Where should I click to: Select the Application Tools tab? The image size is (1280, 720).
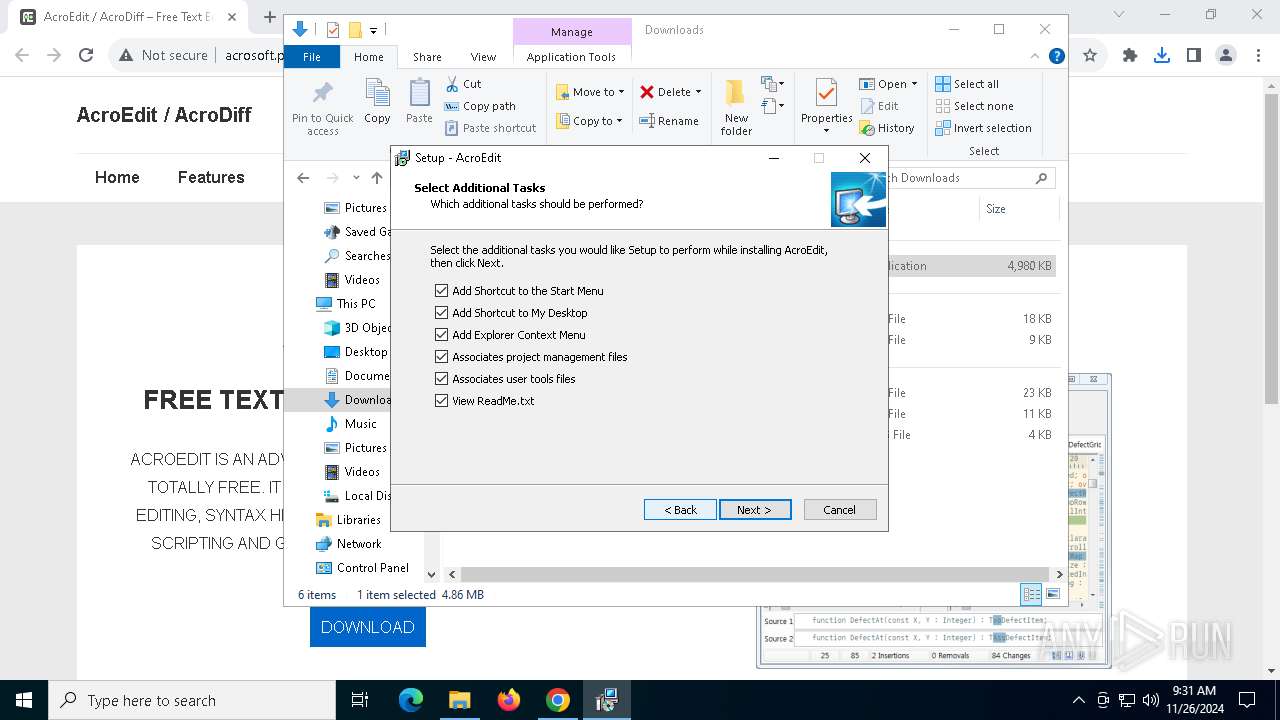[571, 57]
